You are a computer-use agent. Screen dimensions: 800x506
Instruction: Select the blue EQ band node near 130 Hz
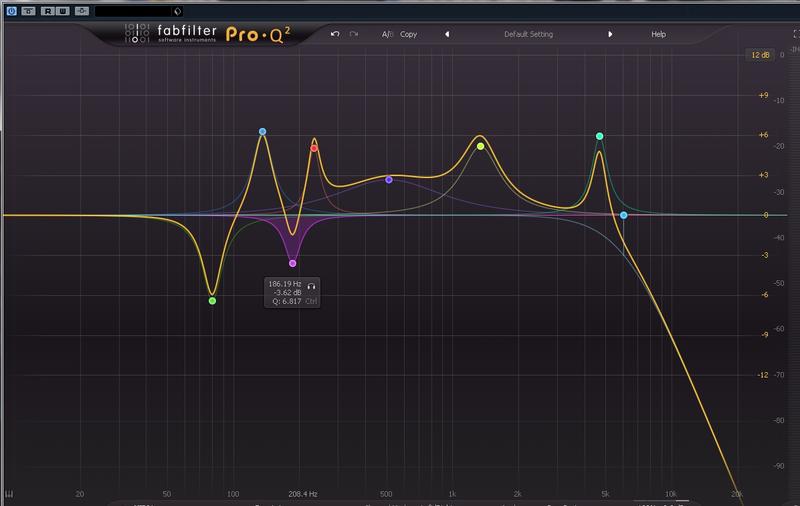262,132
